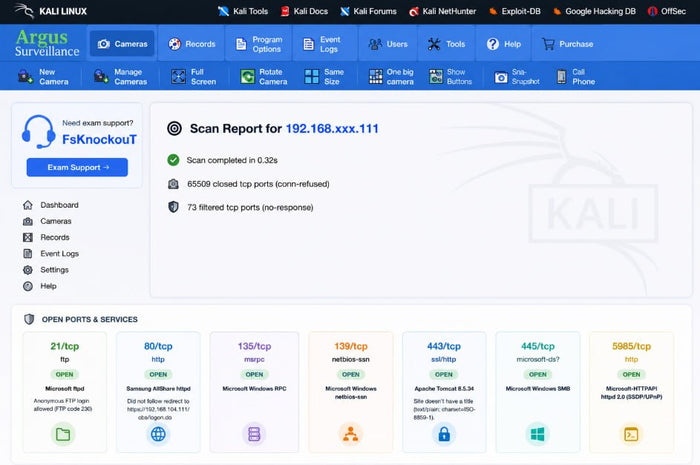Click the padlock icon on the 443/tcp card
Image resolution: width=700 pixels, height=465 pixels.
coord(444,434)
